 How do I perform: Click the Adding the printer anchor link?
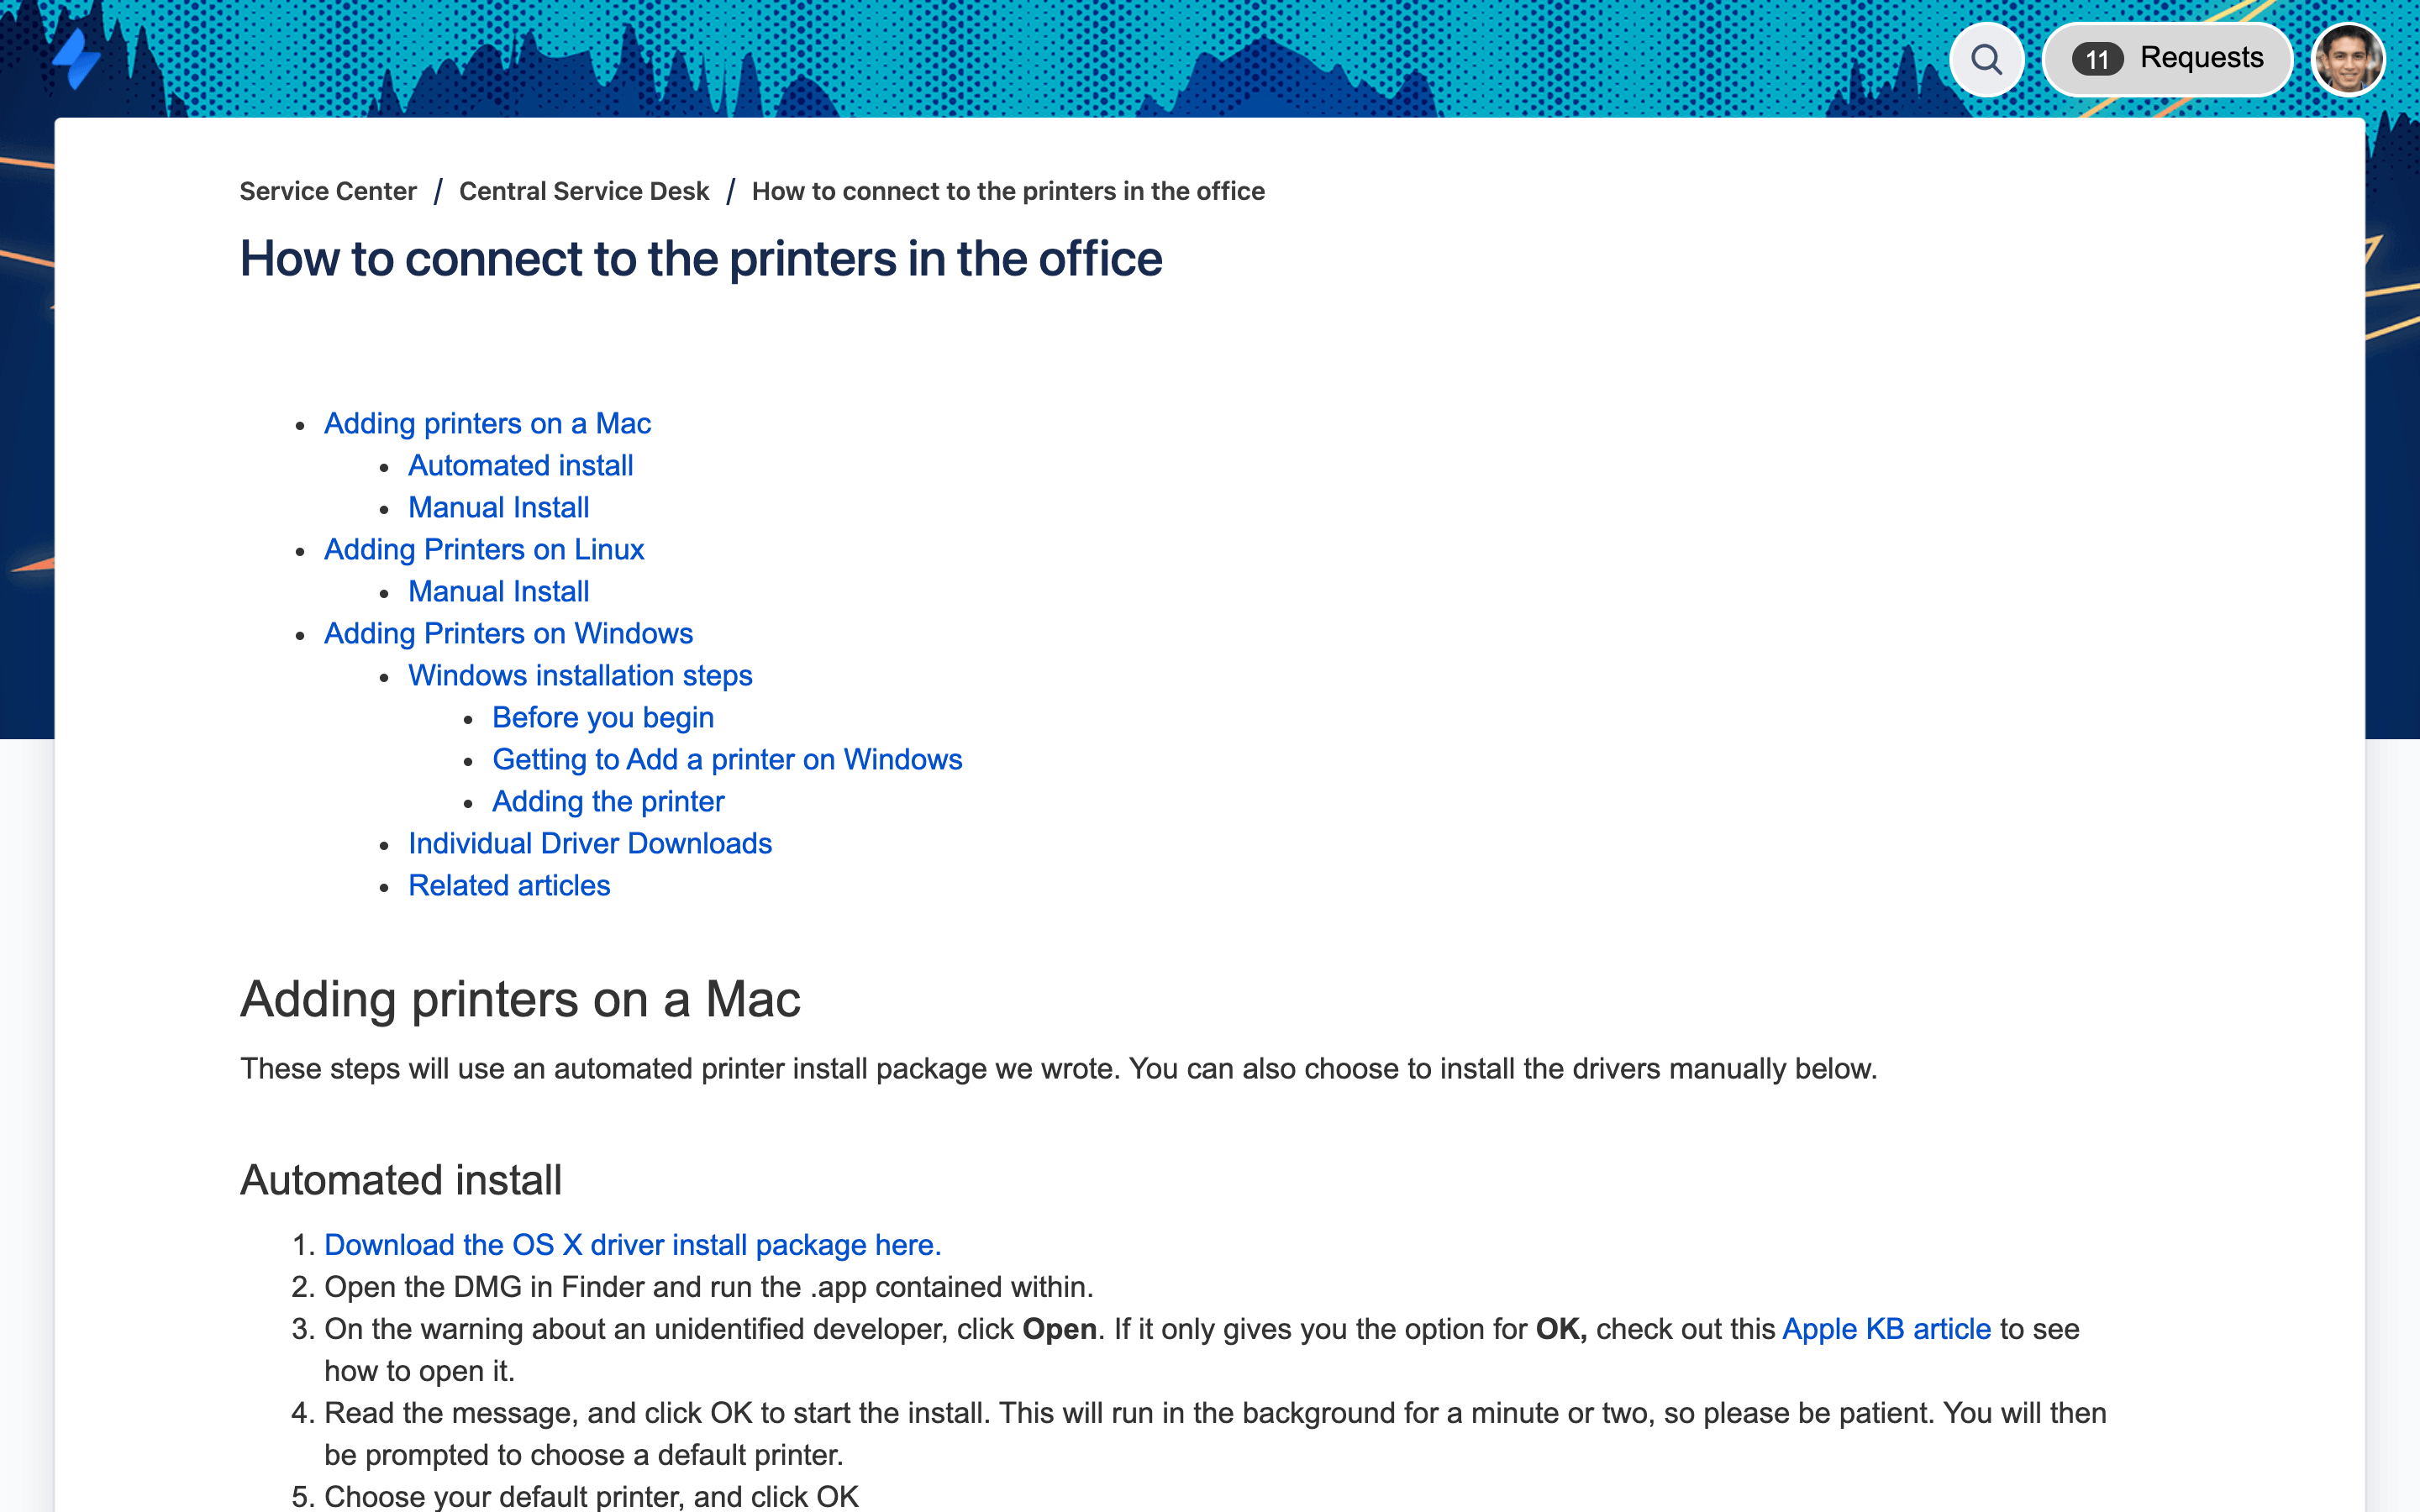(x=610, y=801)
